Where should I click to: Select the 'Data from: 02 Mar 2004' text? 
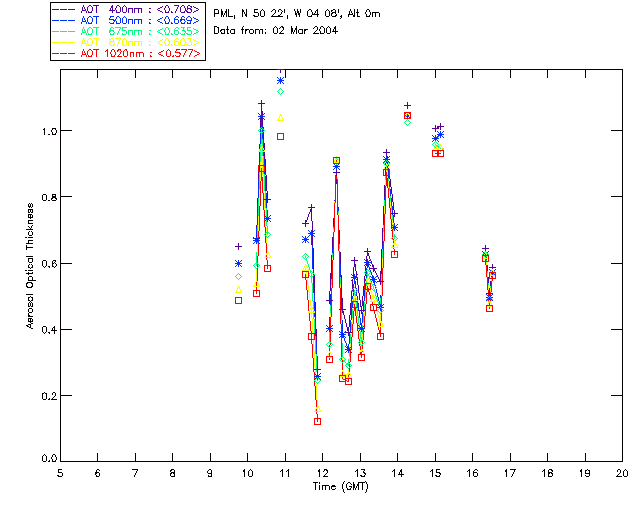(276, 31)
